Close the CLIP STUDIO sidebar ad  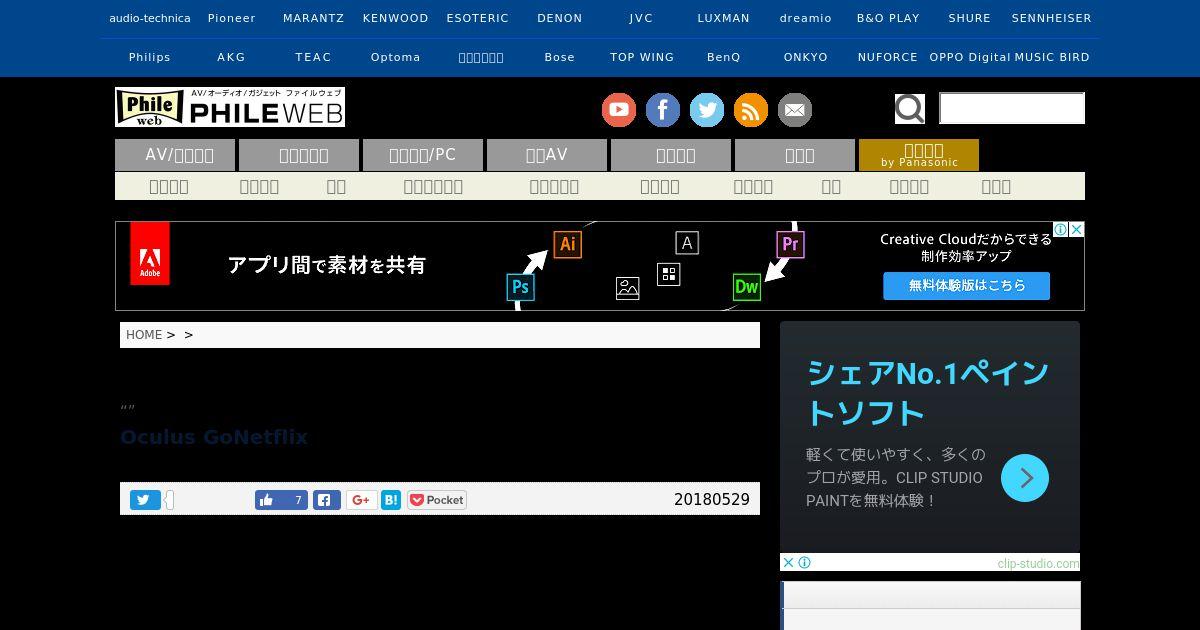(x=788, y=563)
